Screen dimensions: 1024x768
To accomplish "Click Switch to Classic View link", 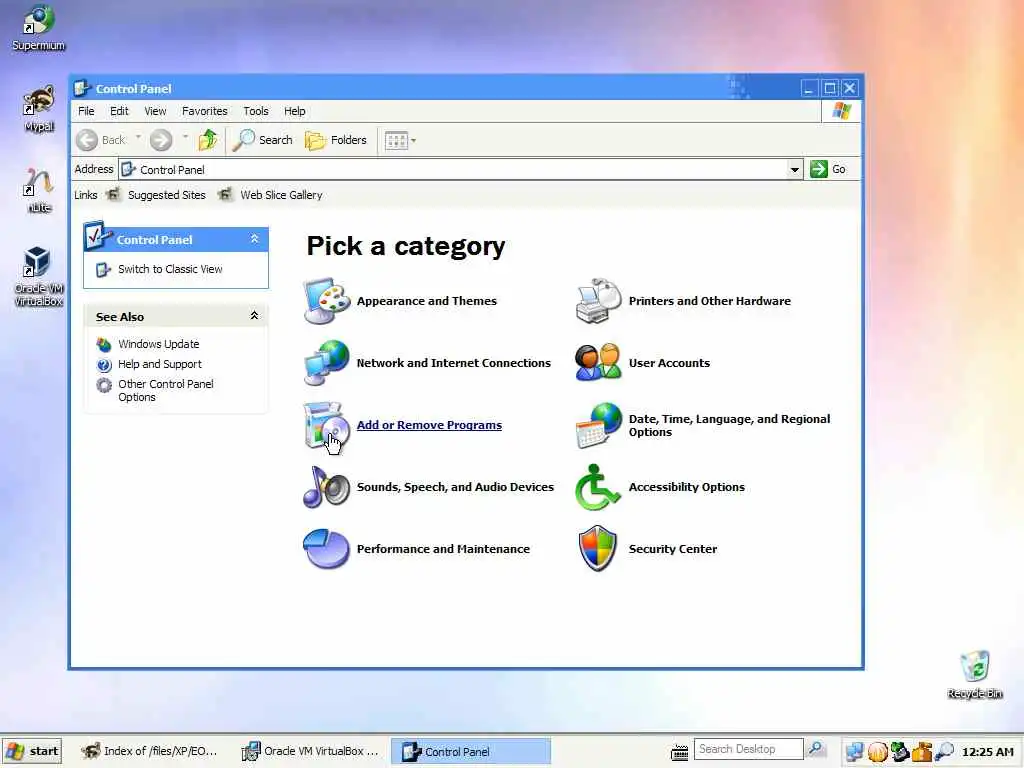I will tap(170, 269).
